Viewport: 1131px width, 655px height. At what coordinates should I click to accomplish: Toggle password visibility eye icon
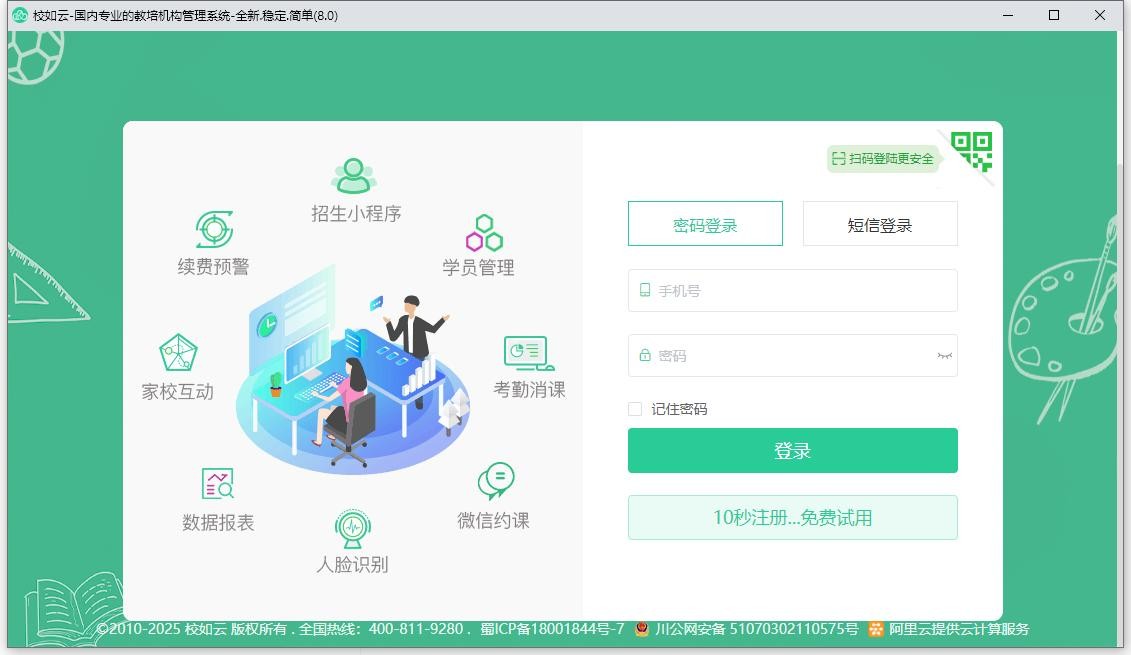(944, 356)
